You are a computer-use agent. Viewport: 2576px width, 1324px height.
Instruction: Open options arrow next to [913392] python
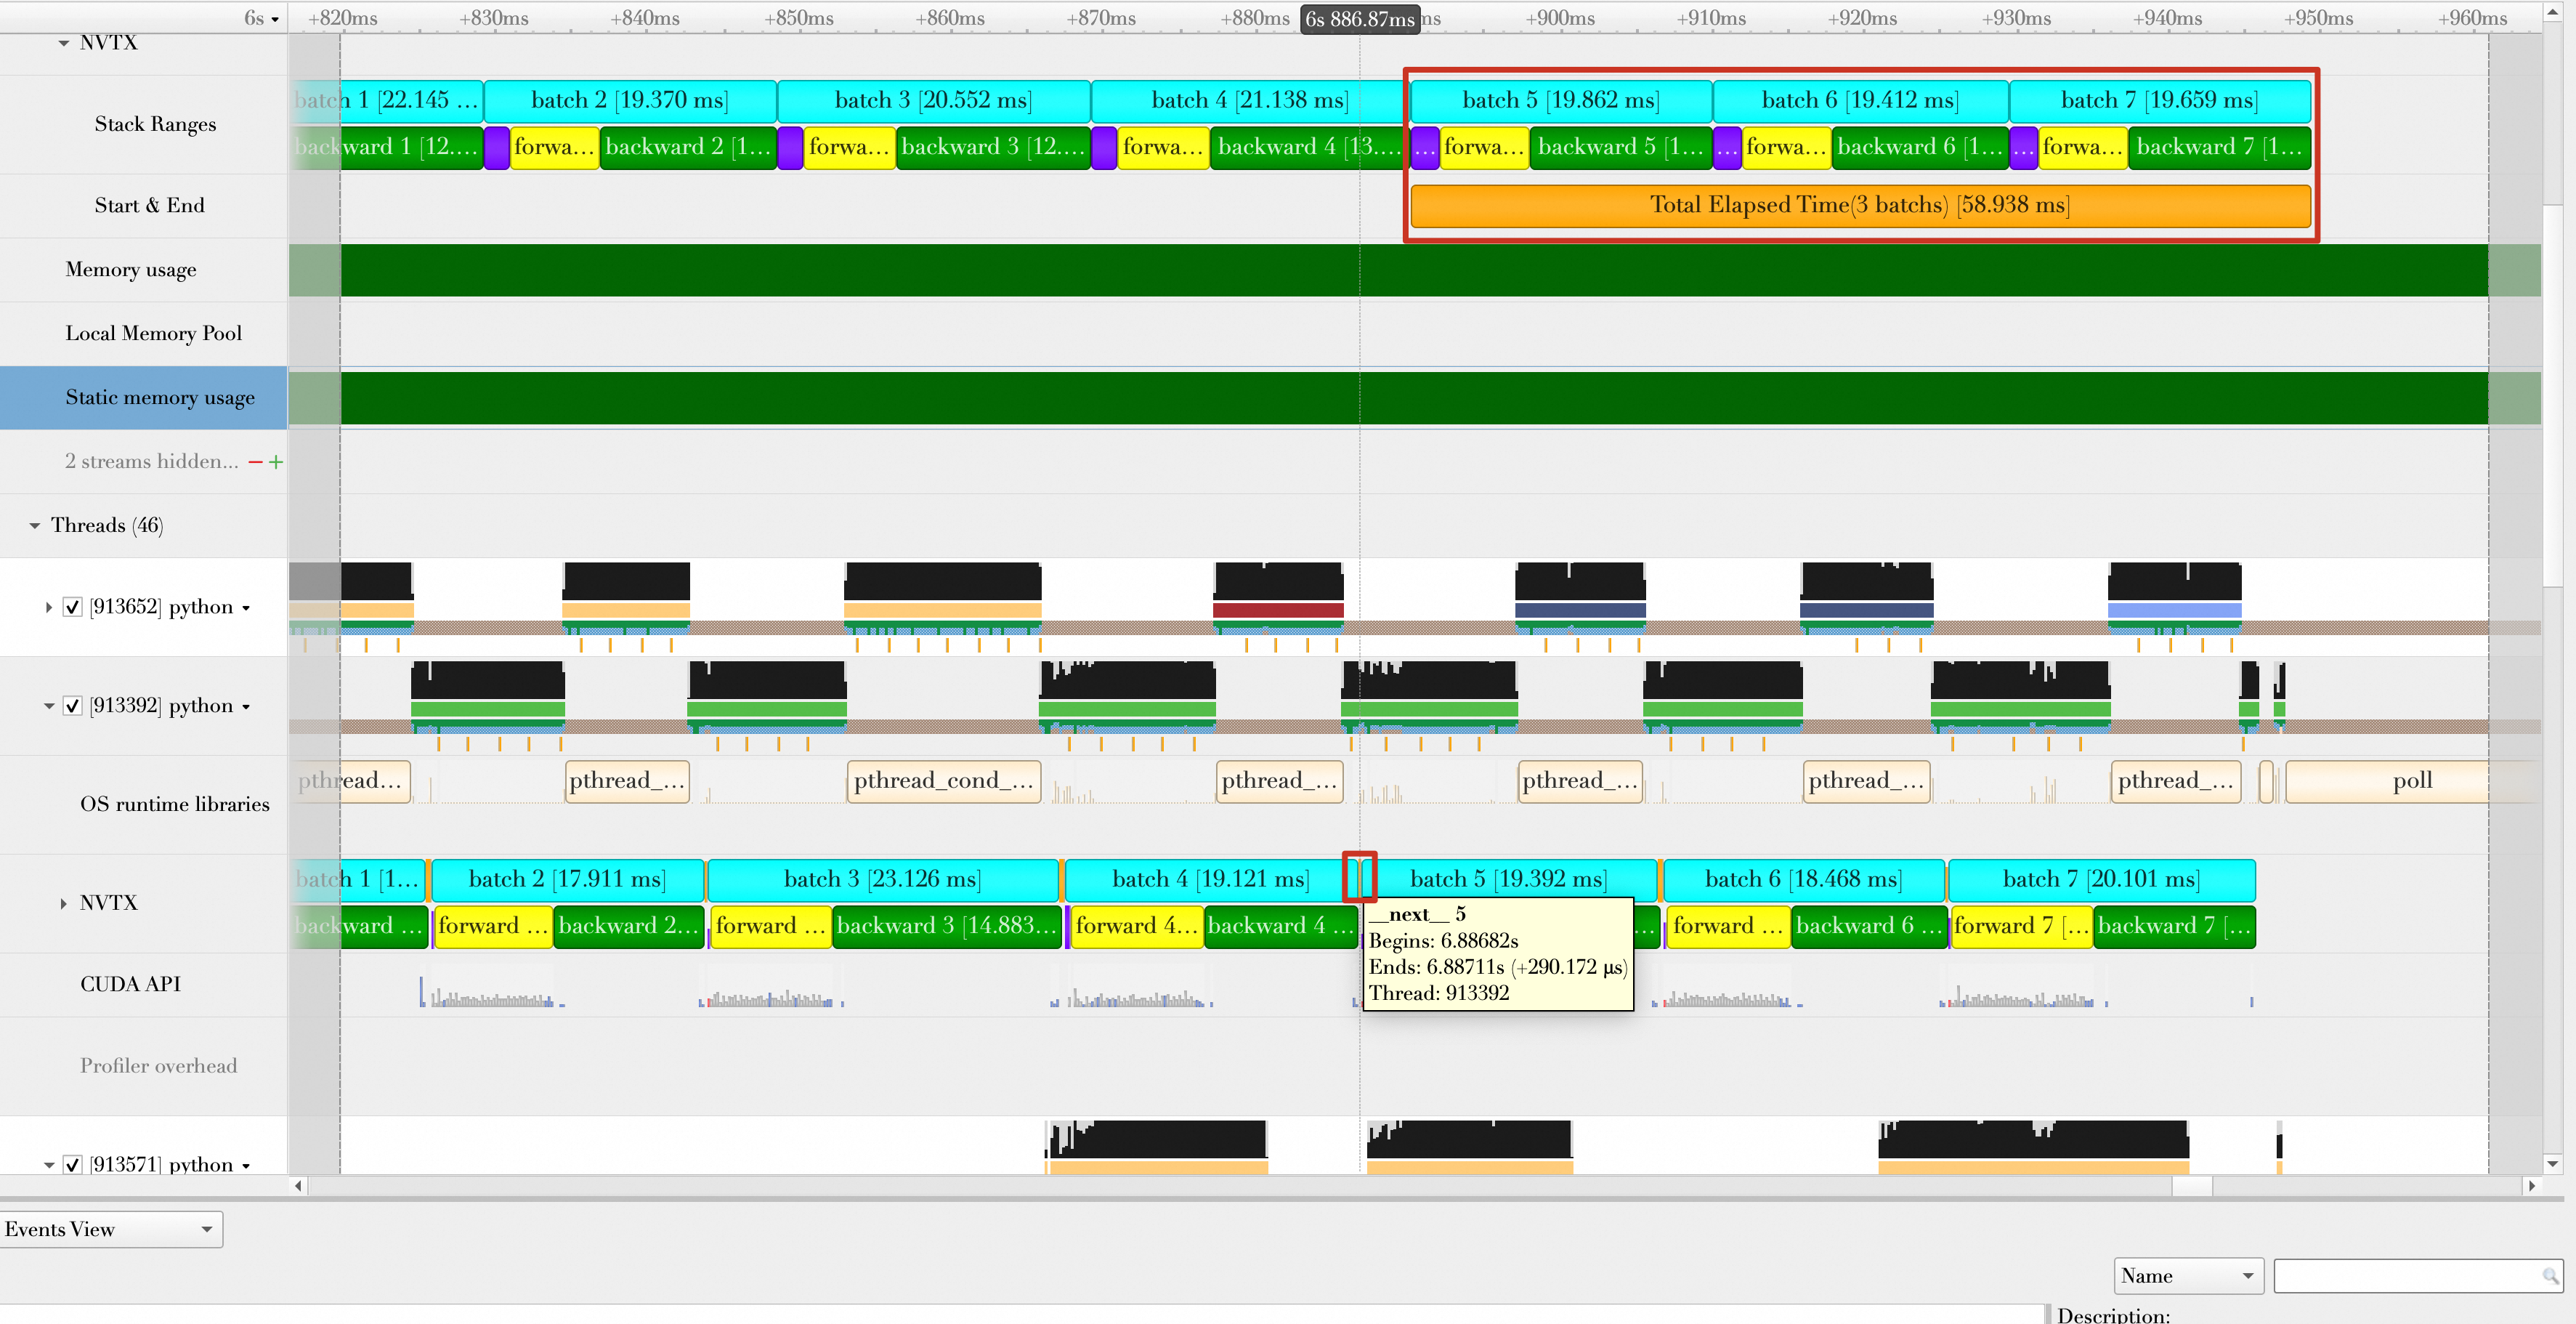(246, 707)
